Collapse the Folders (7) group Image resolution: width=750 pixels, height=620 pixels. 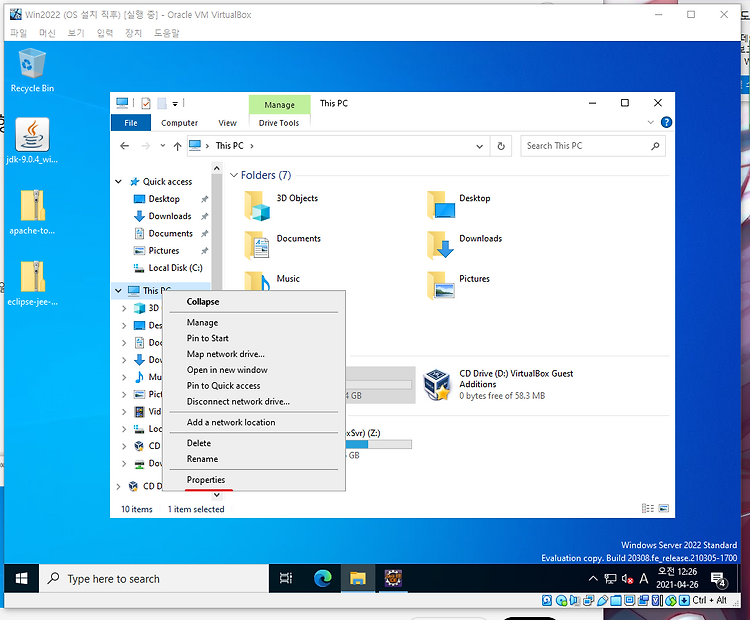coord(234,175)
